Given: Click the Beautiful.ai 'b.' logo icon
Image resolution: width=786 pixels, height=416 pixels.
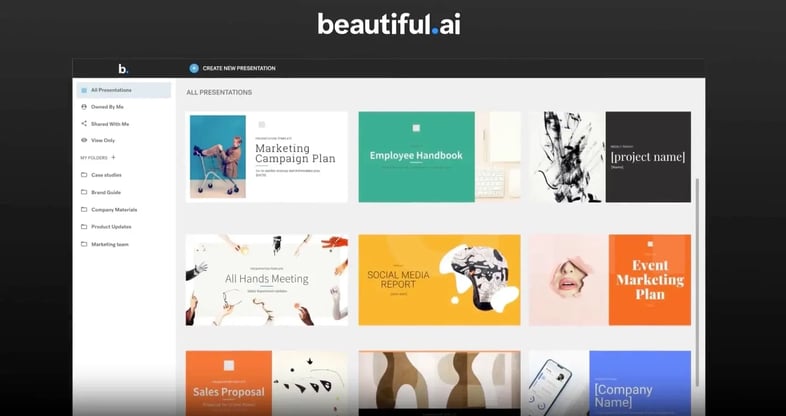Looking at the screenshot, I should tap(123, 68).
